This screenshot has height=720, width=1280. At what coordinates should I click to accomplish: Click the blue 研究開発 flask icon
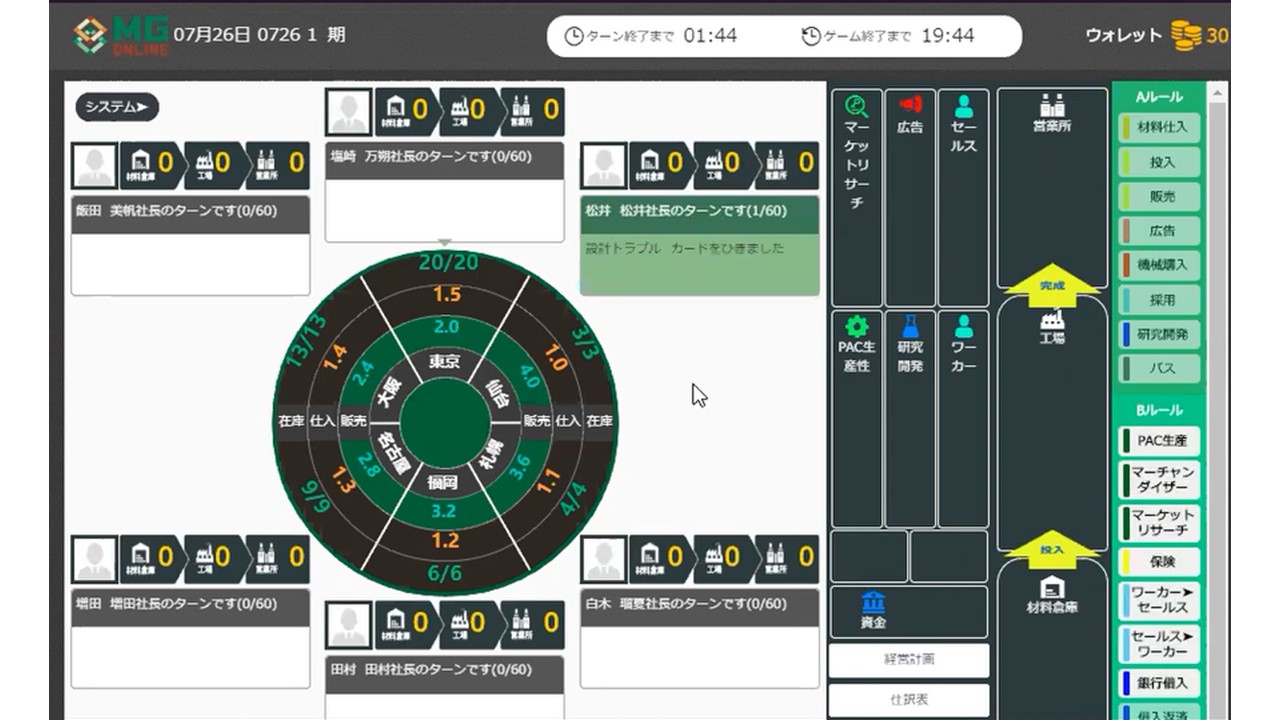(910, 326)
